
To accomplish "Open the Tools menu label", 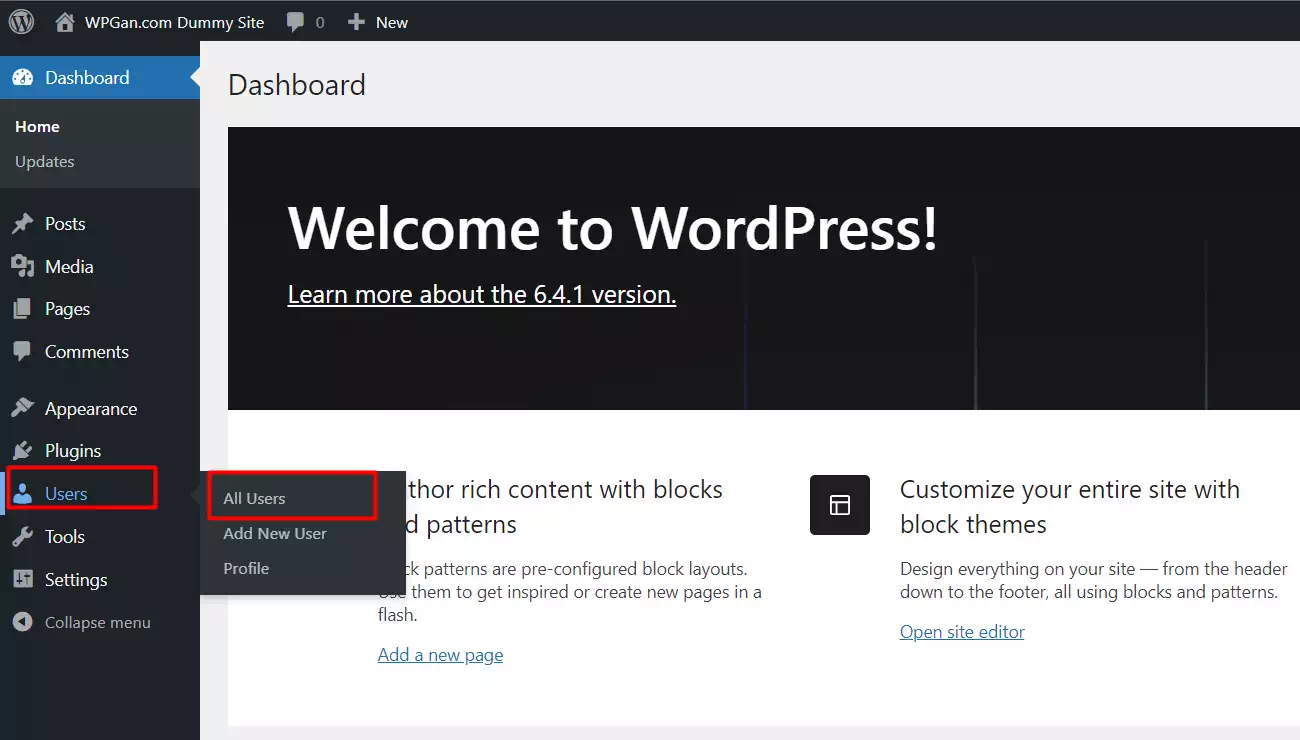I will point(65,537).
